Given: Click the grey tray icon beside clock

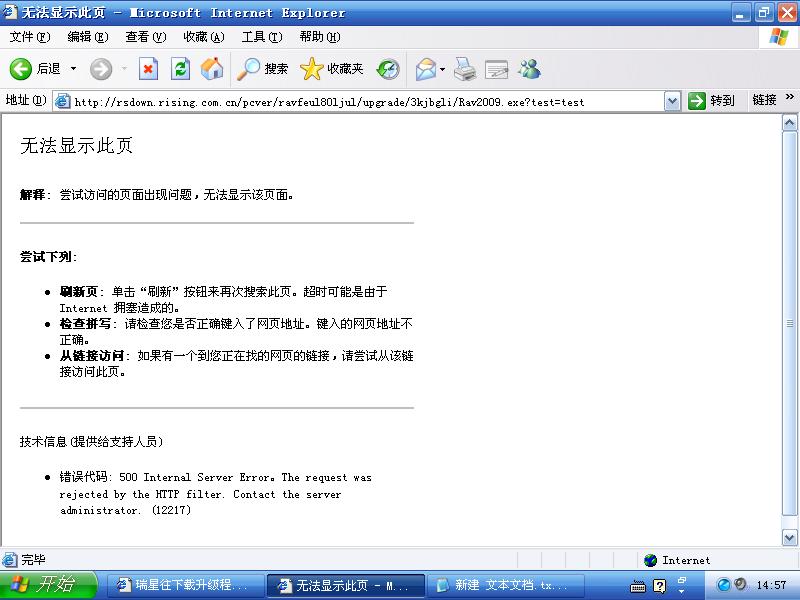Looking at the screenshot, I should [x=741, y=584].
